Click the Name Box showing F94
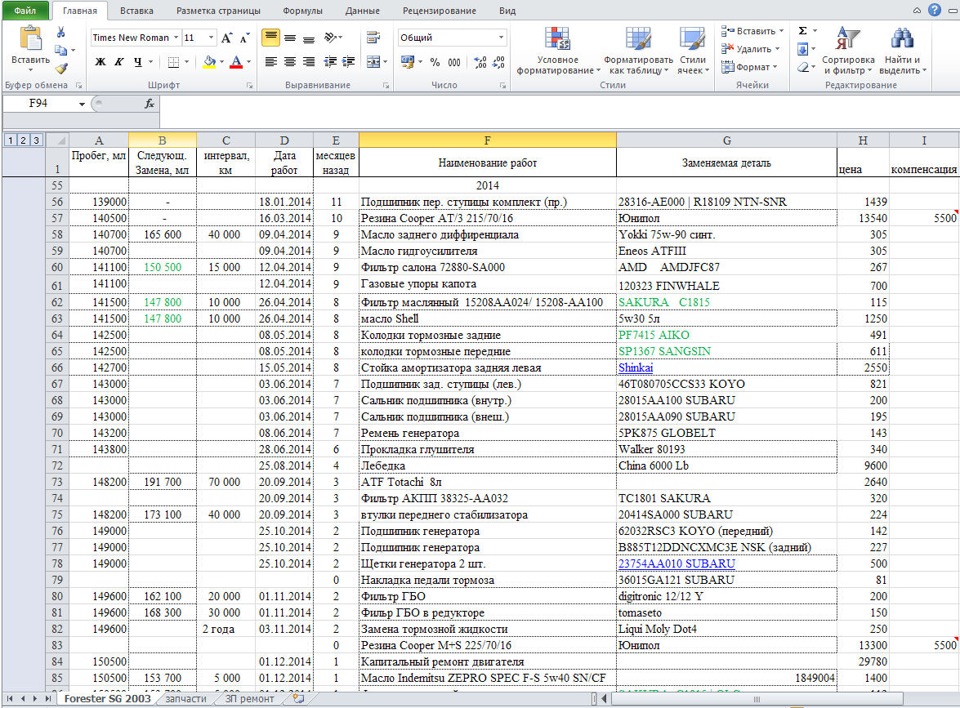Screen dimensions: 960x708 pyautogui.click(x=39, y=104)
